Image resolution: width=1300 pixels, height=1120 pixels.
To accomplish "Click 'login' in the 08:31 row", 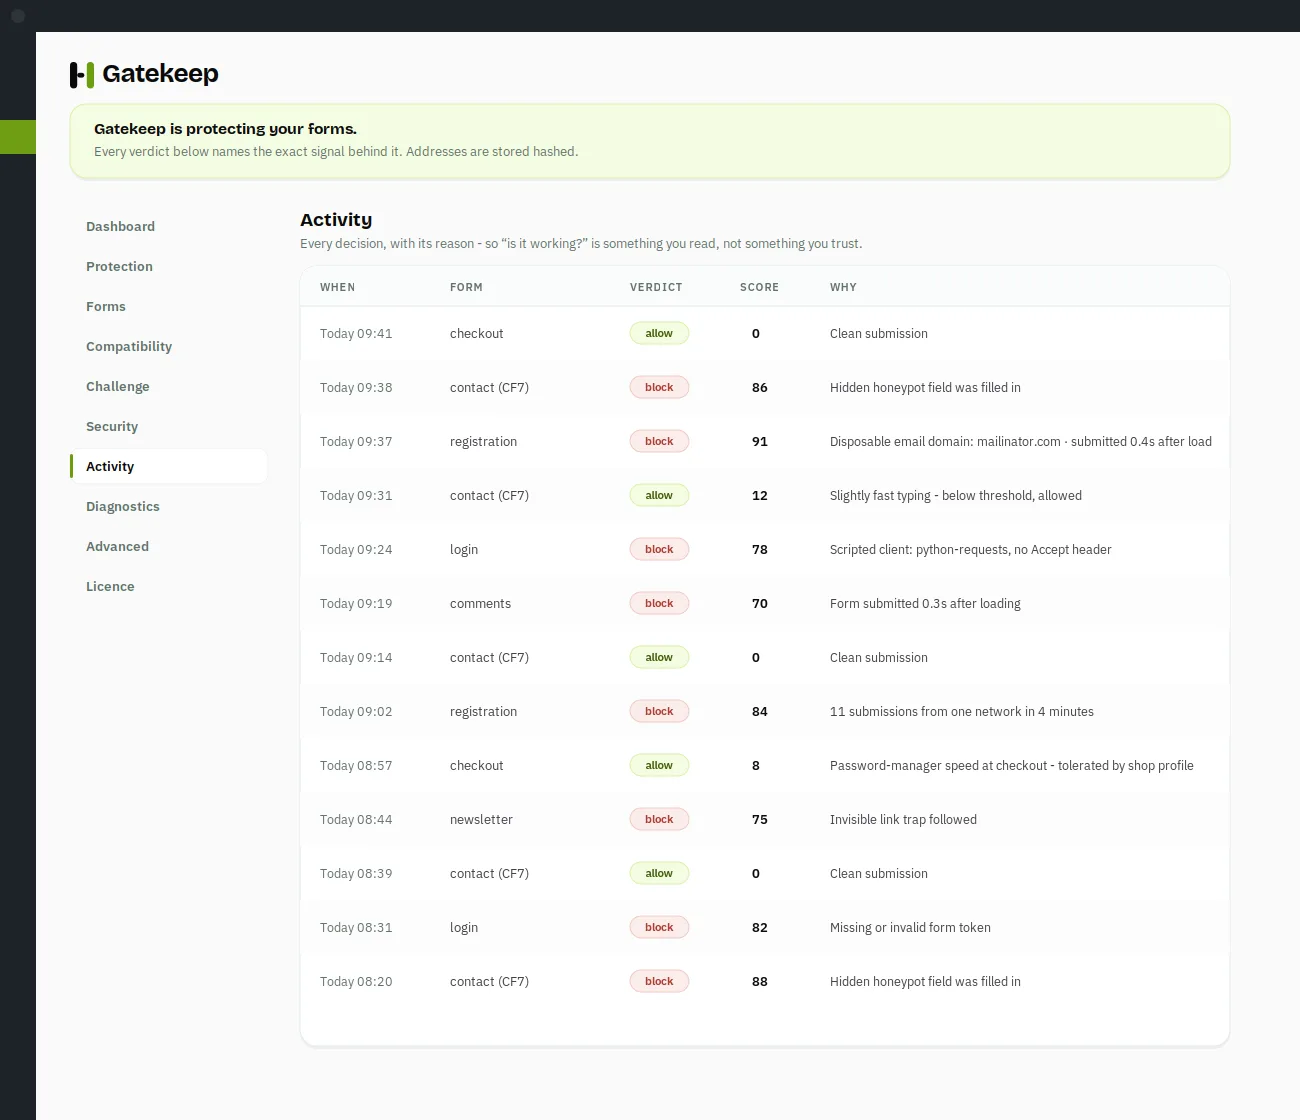I will click(464, 928).
